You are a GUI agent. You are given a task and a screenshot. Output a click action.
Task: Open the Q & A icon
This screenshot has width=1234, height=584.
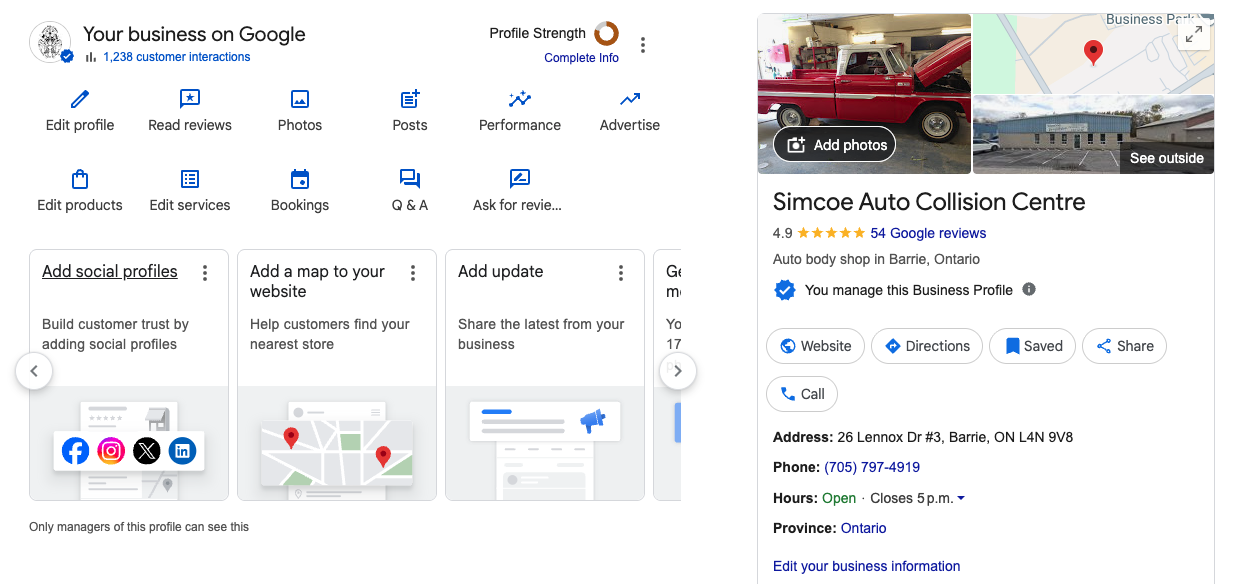[x=409, y=179]
